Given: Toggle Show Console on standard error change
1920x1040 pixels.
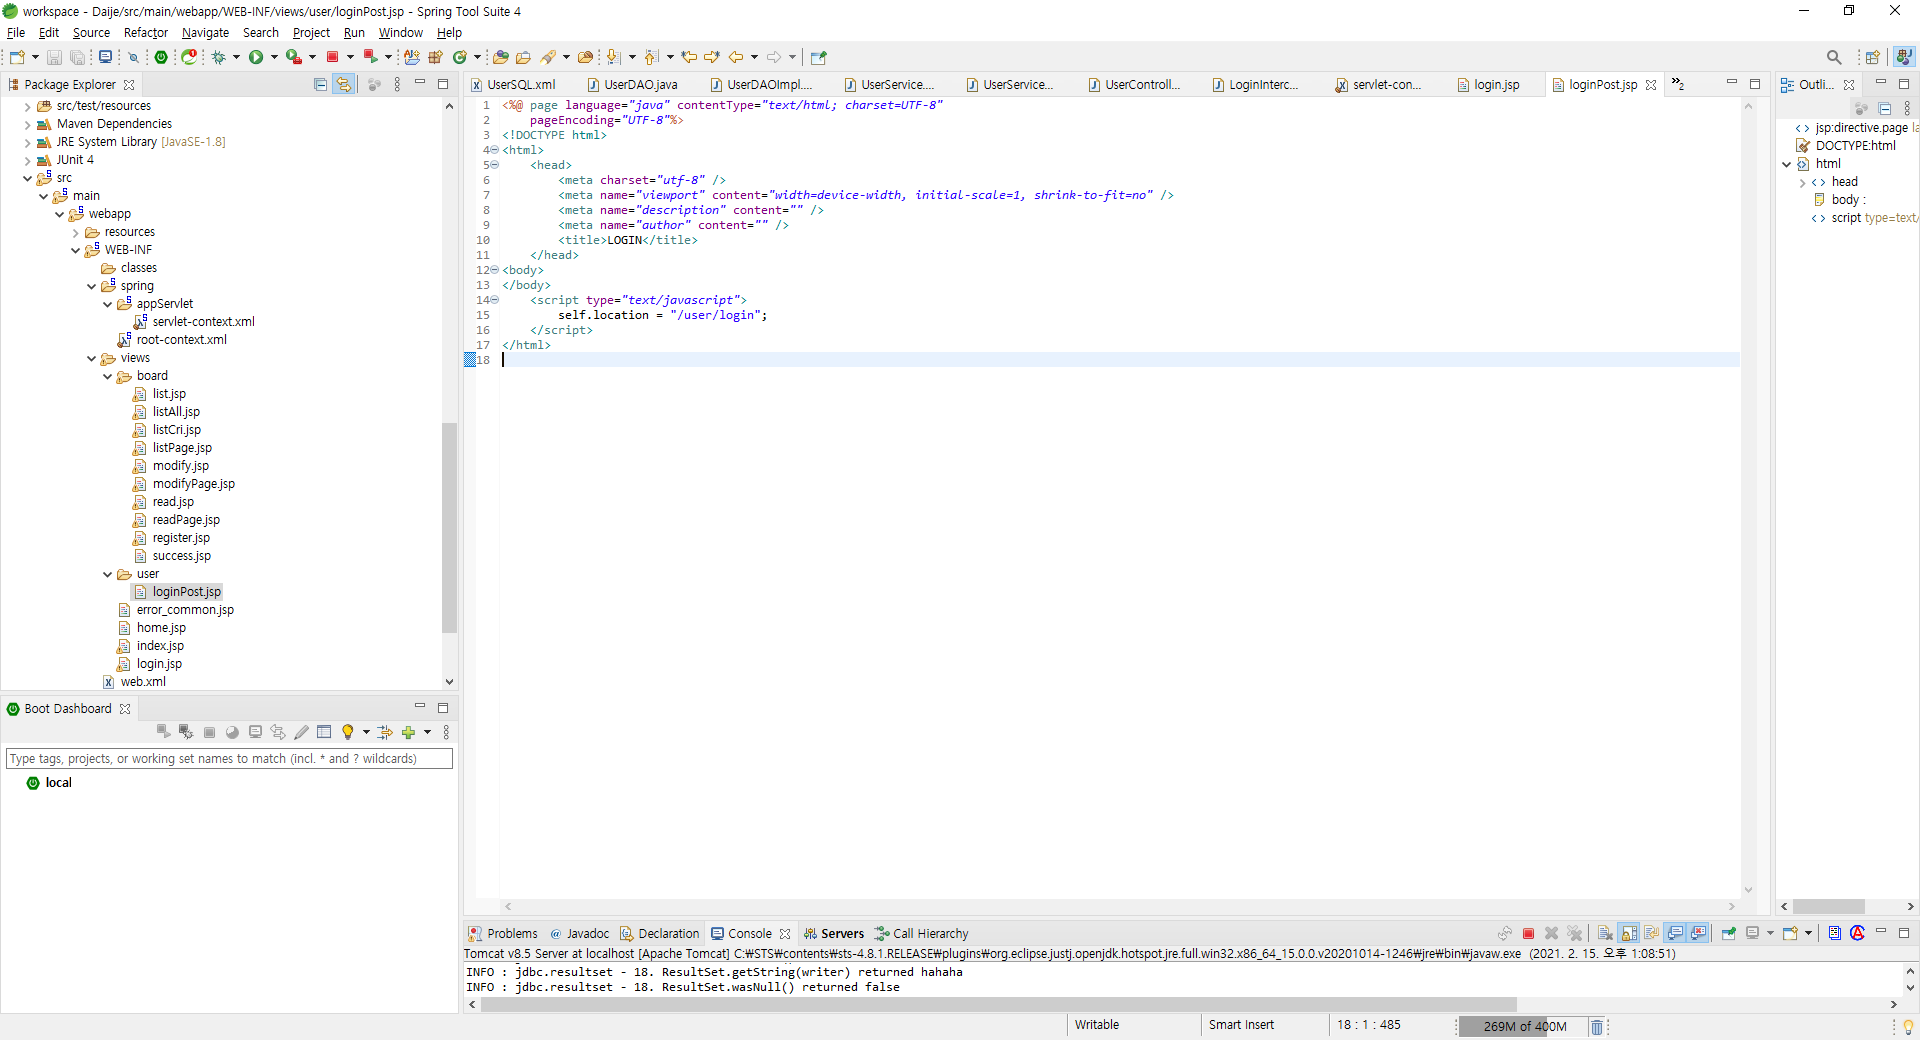Looking at the screenshot, I should click(1699, 933).
